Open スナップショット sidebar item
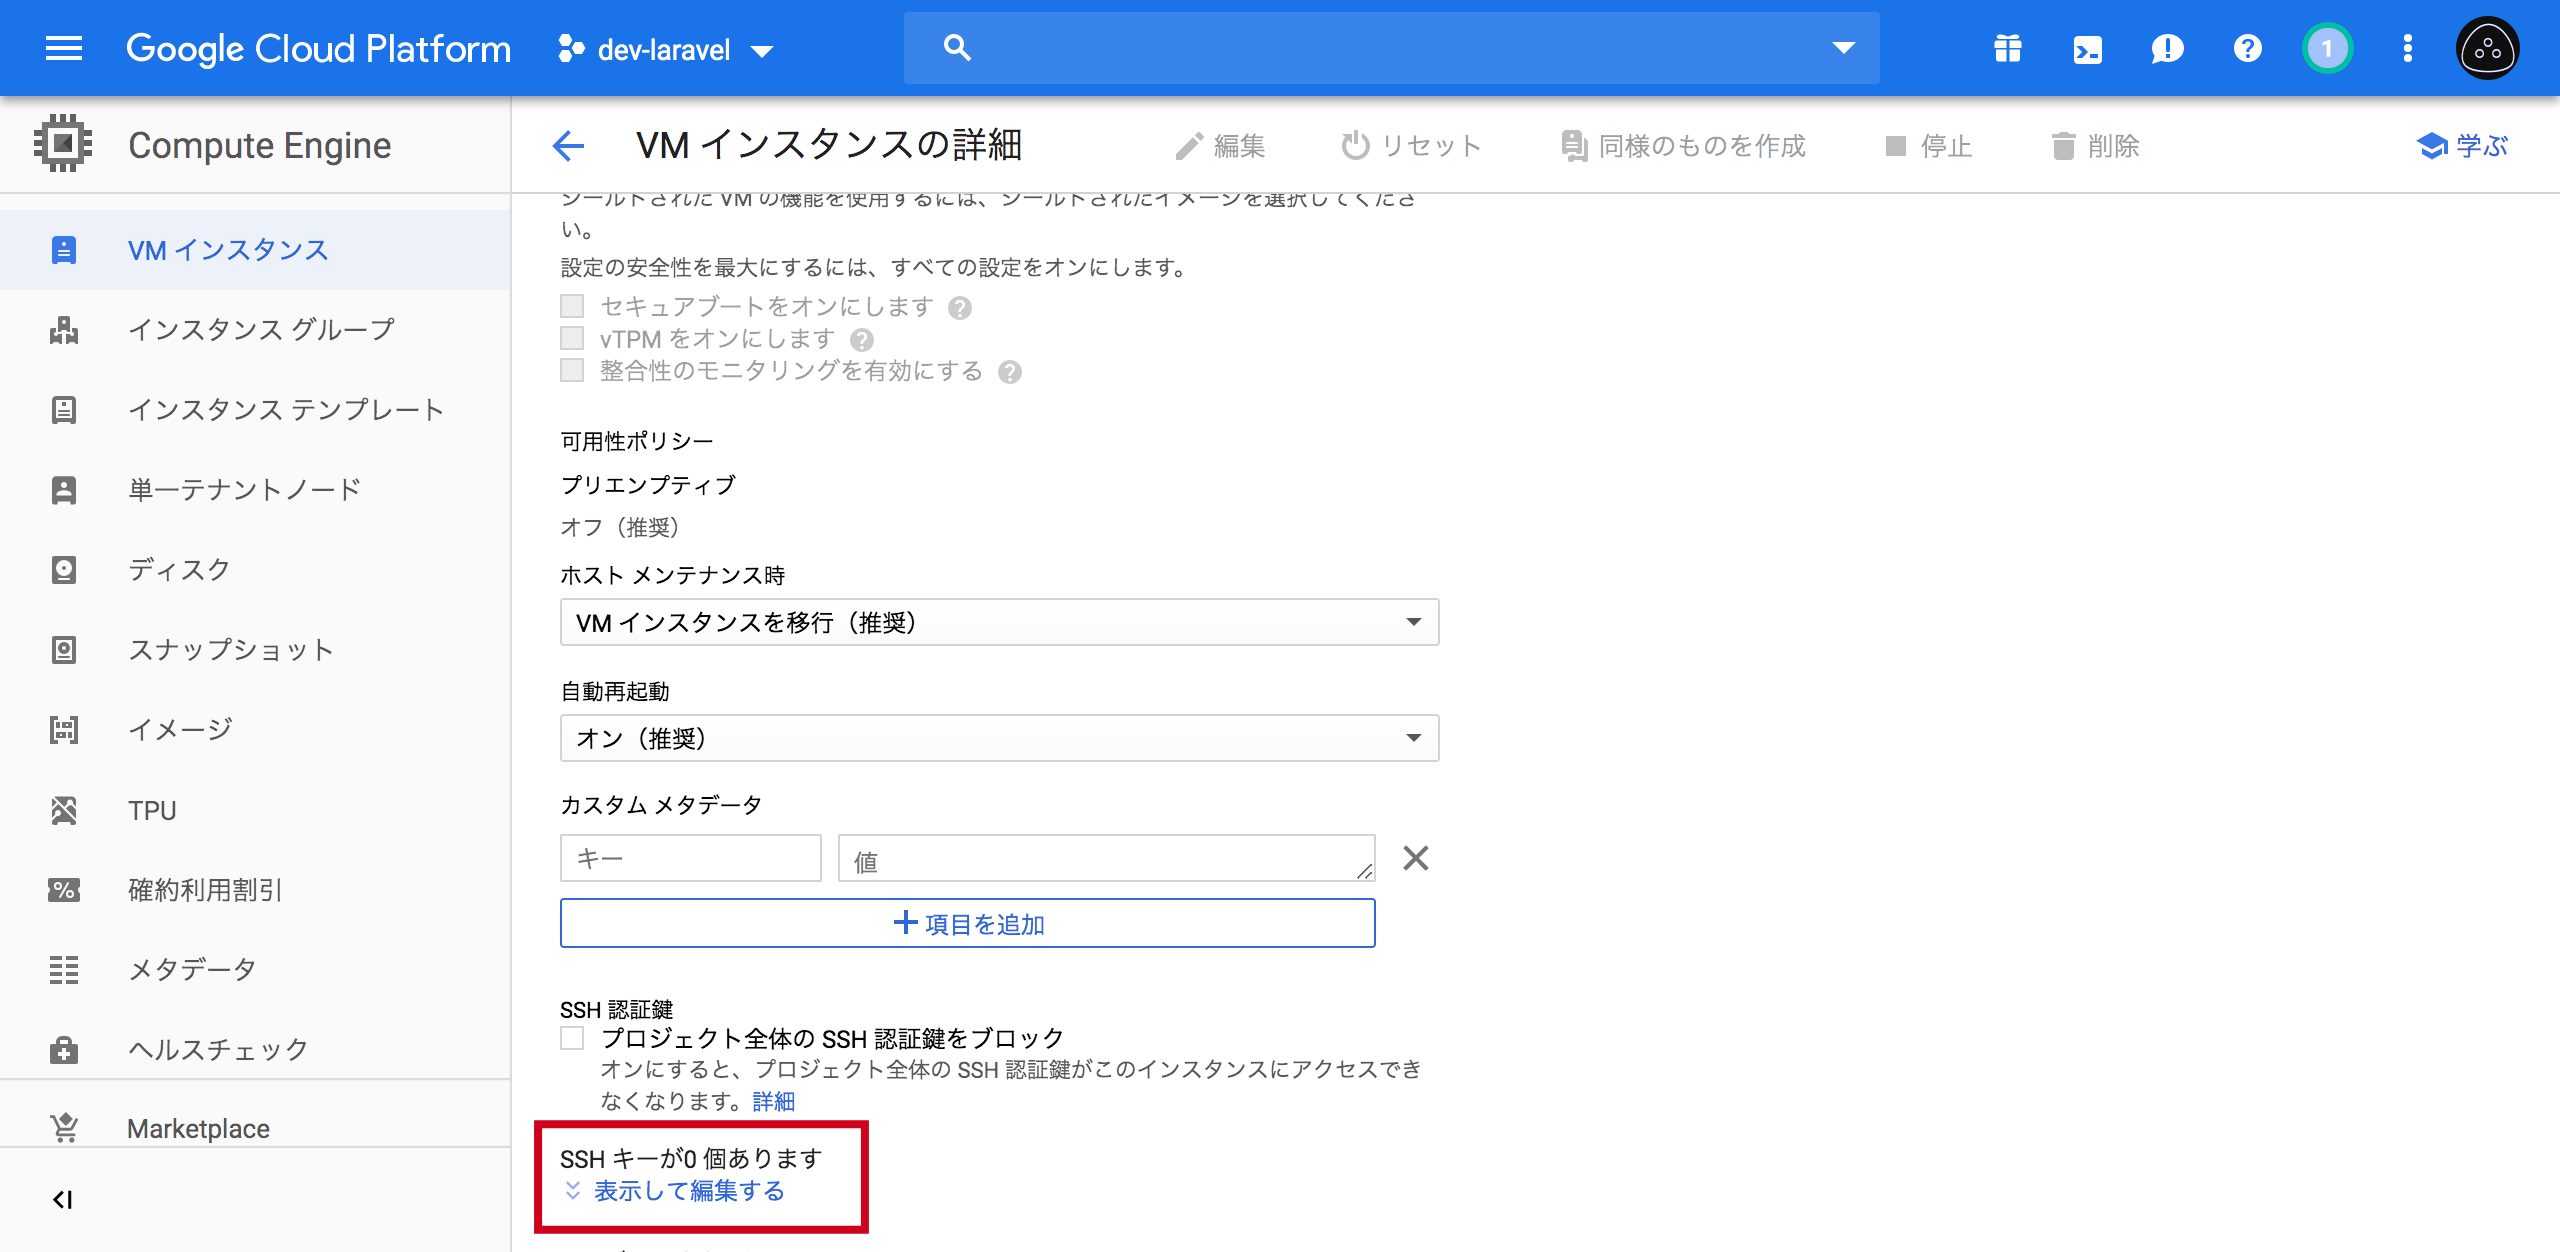The height and width of the screenshot is (1252, 2560). [x=230, y=650]
